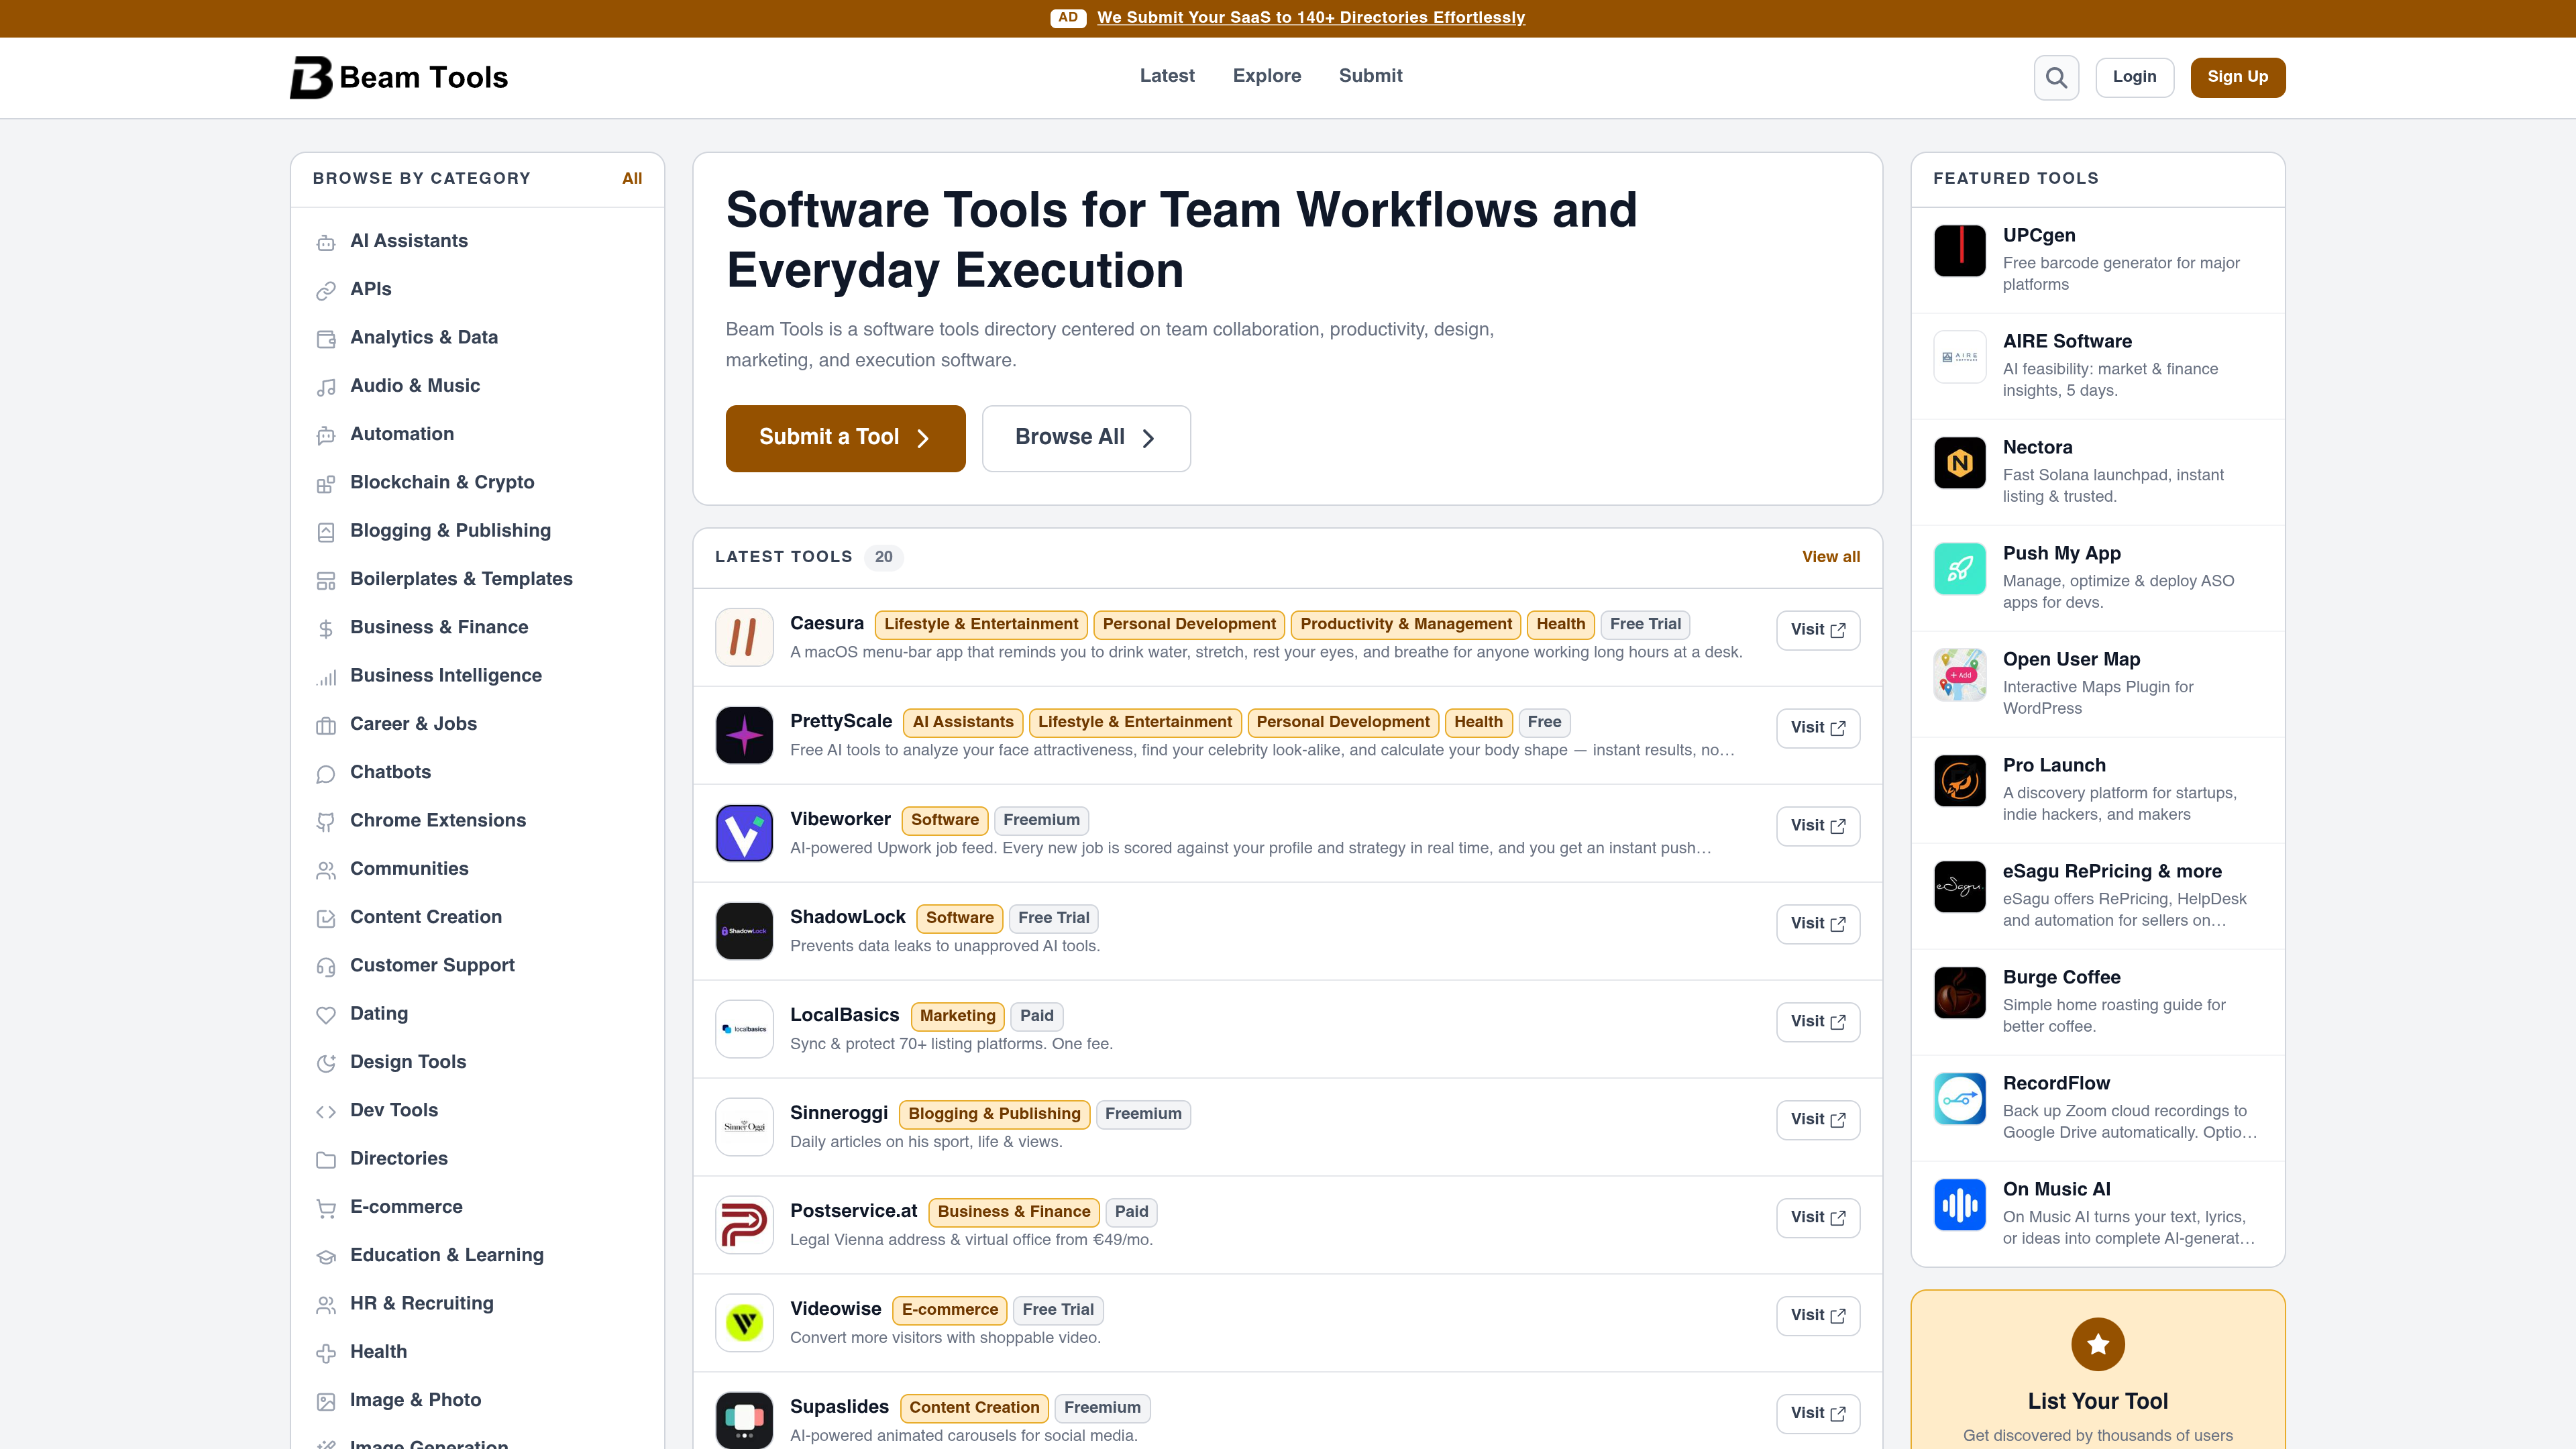Click Postservice.at's Business & Finance tag
This screenshot has width=2576, height=1449.
[1014, 1212]
